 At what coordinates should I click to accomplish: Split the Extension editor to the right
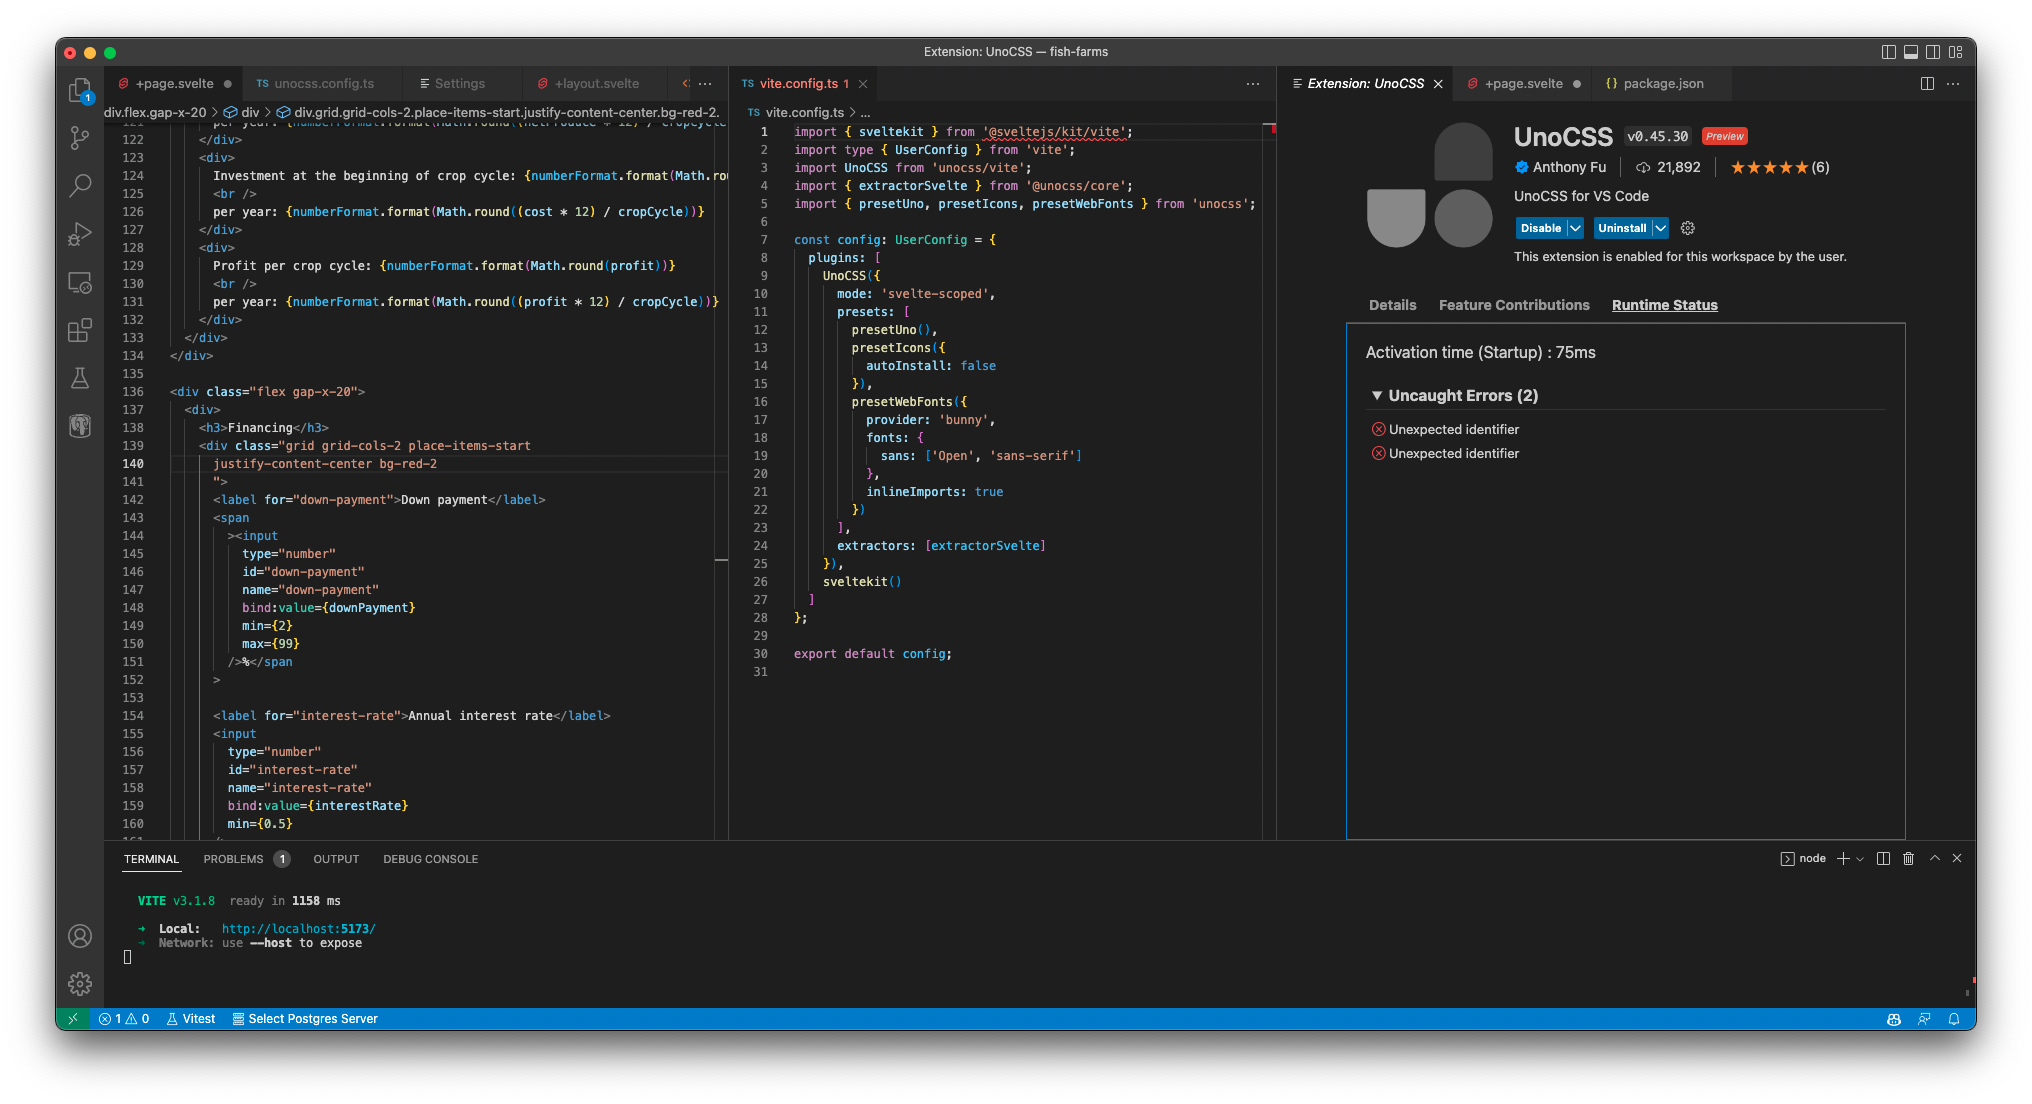pos(1927,84)
